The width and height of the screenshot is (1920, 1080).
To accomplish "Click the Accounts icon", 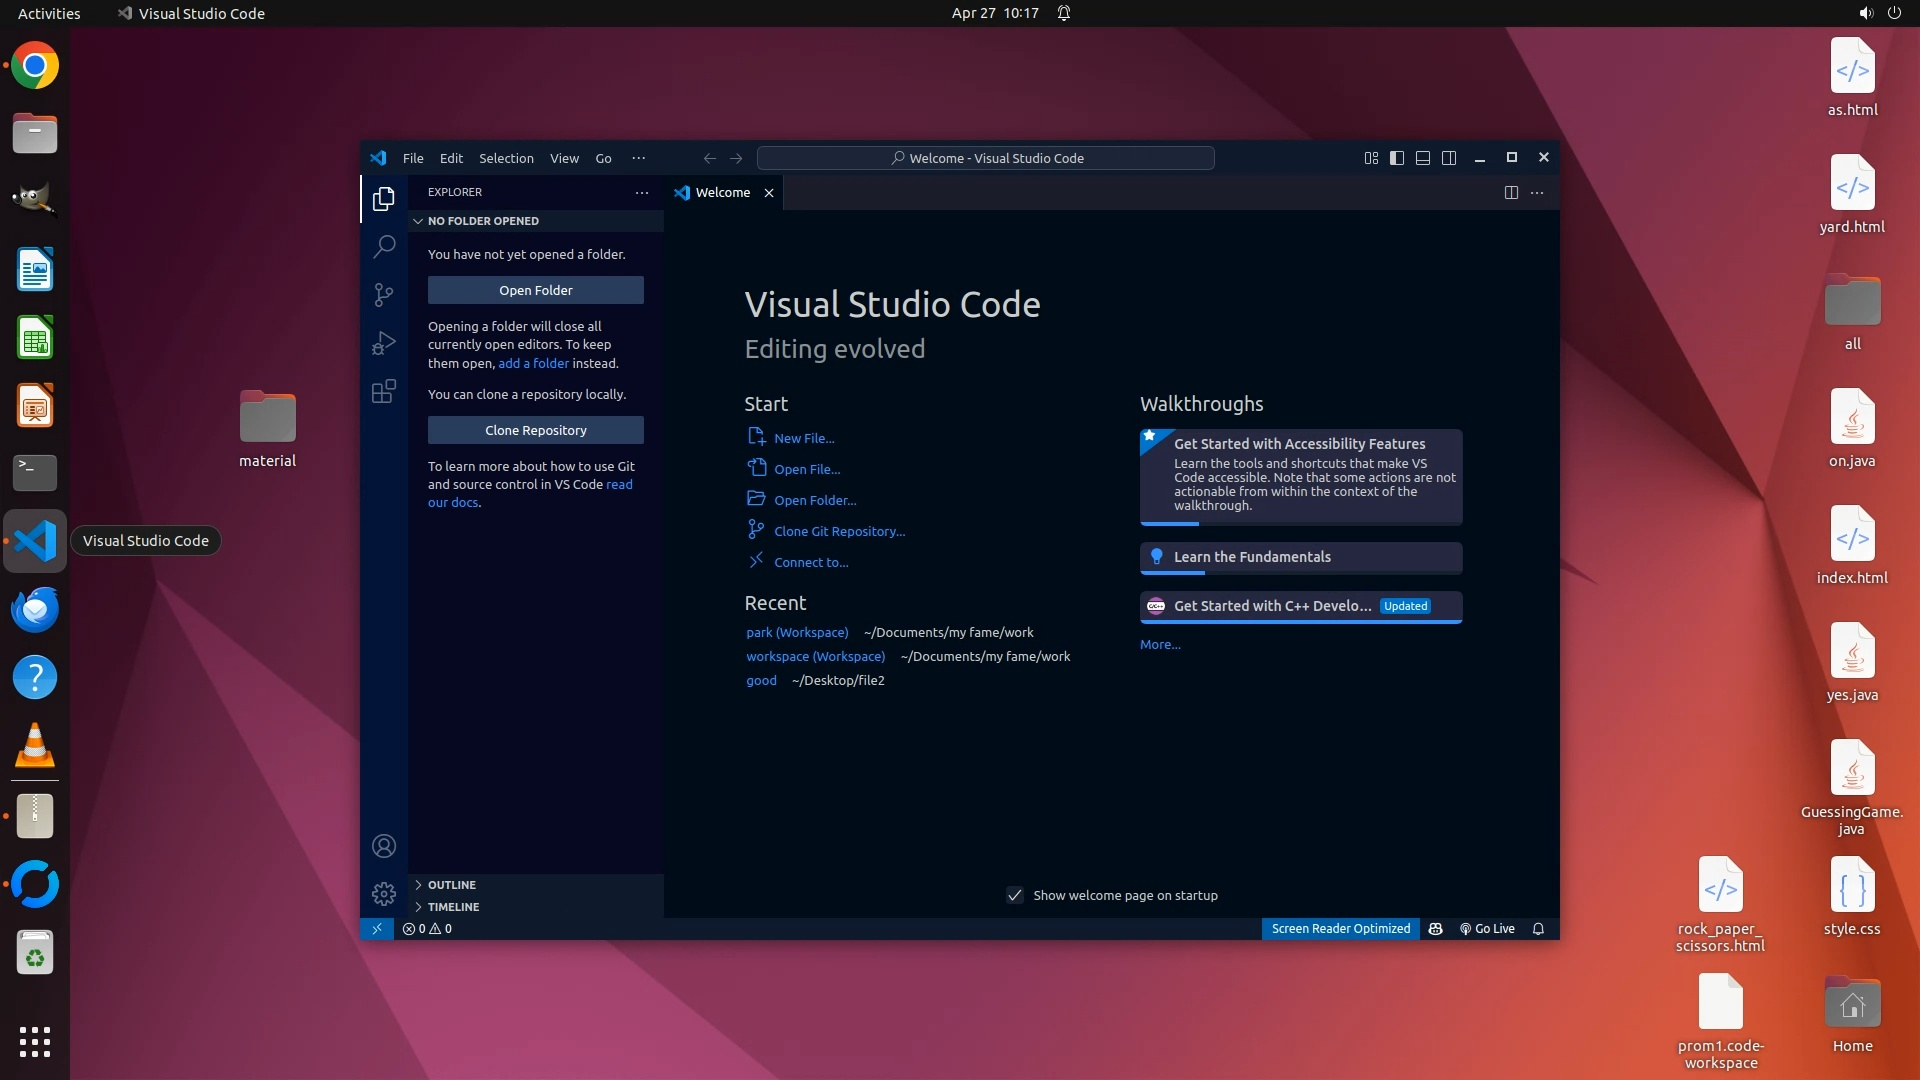I will [384, 846].
